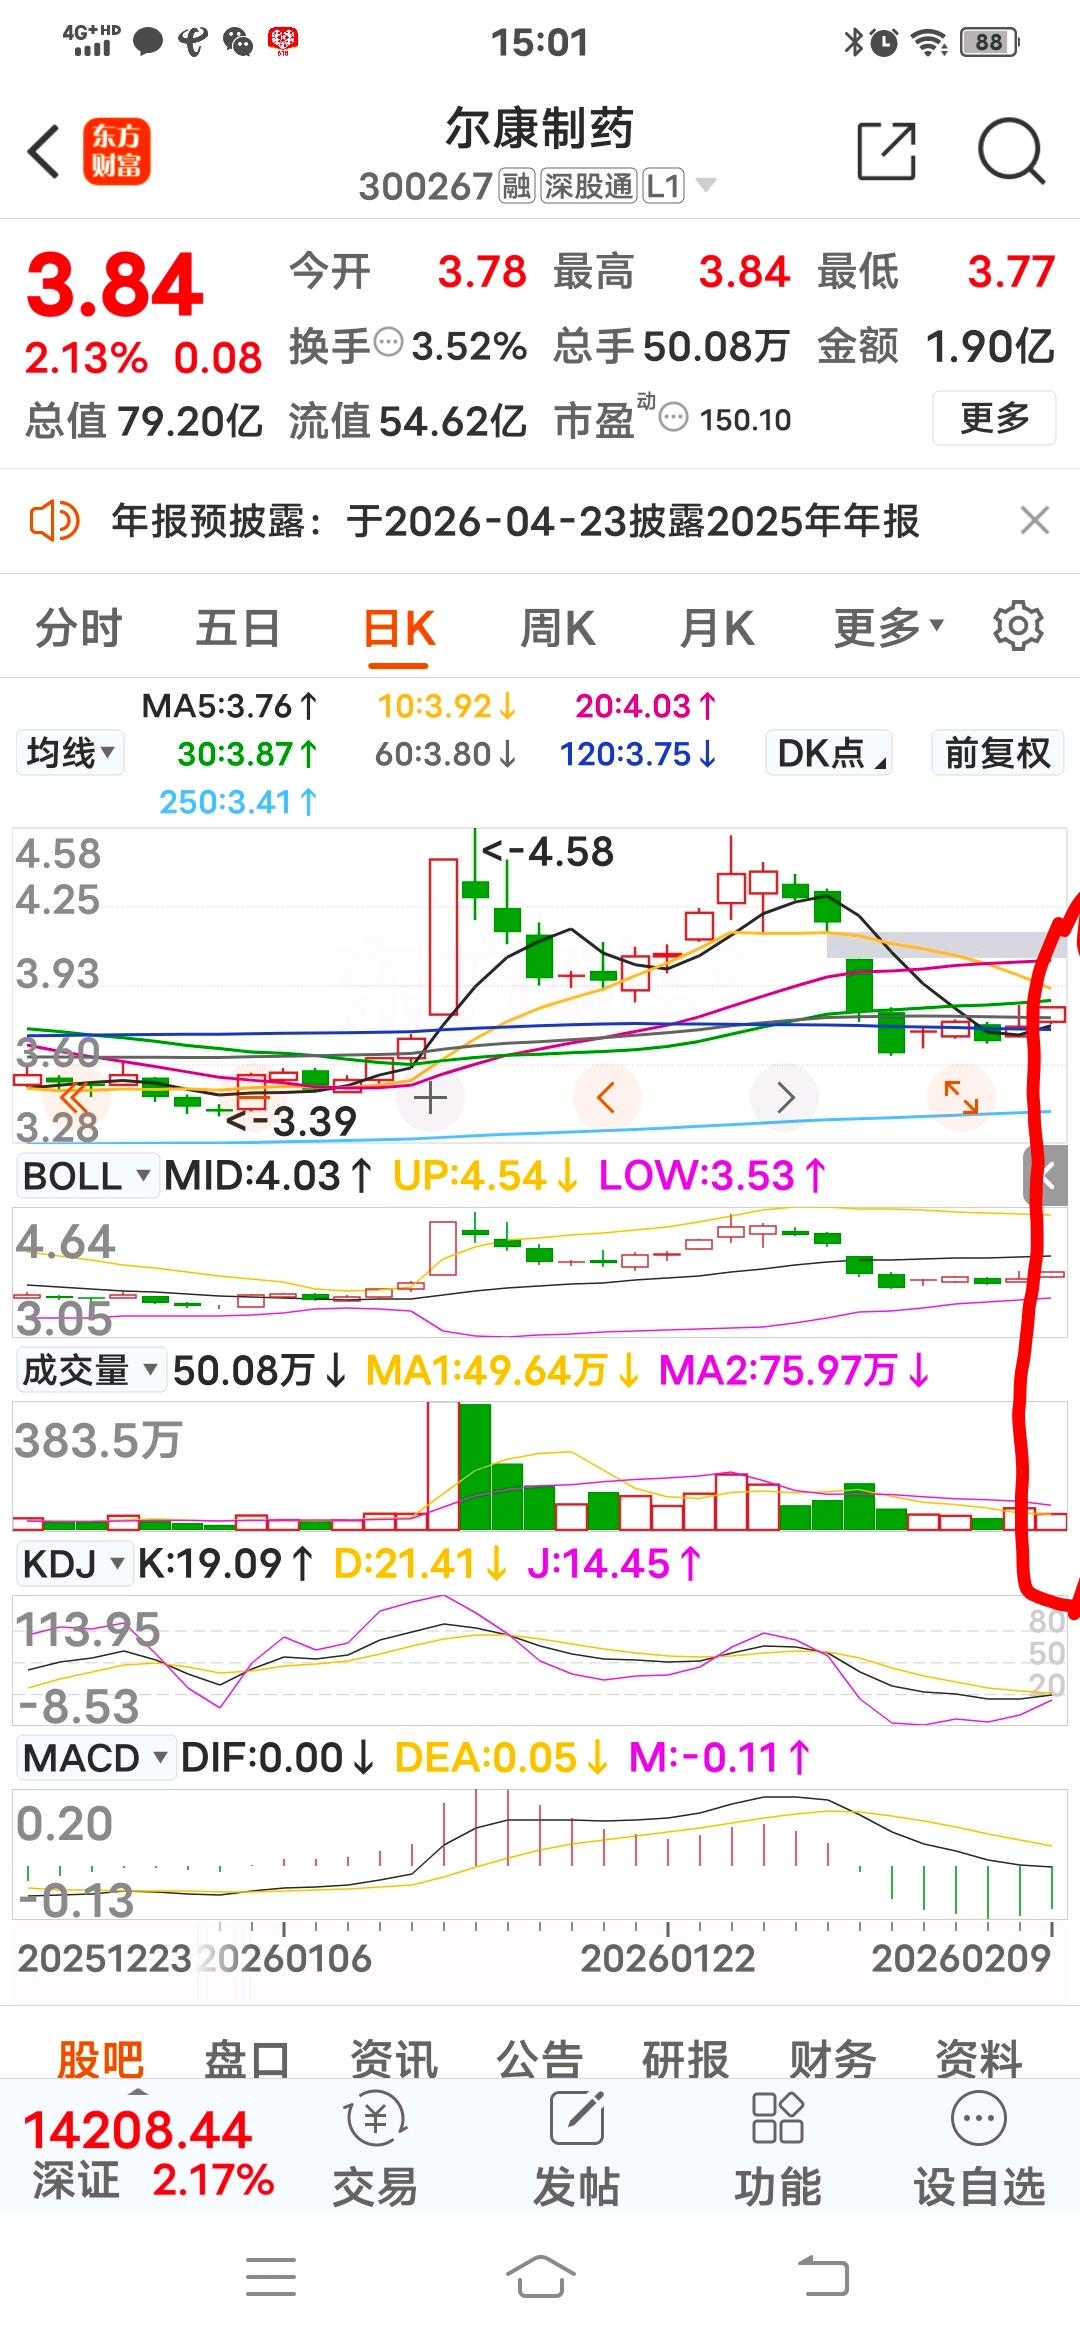Tap the L1 level tag

(x=663, y=186)
